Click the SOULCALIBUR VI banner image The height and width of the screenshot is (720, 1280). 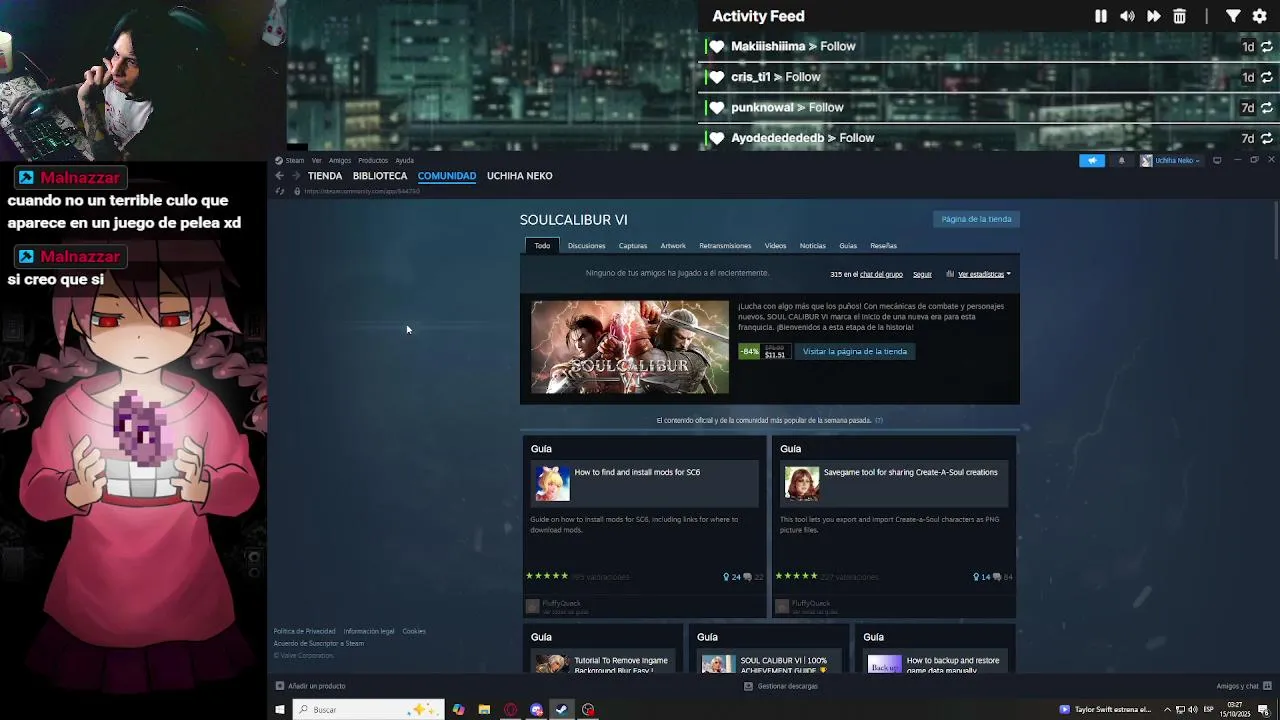pos(630,347)
